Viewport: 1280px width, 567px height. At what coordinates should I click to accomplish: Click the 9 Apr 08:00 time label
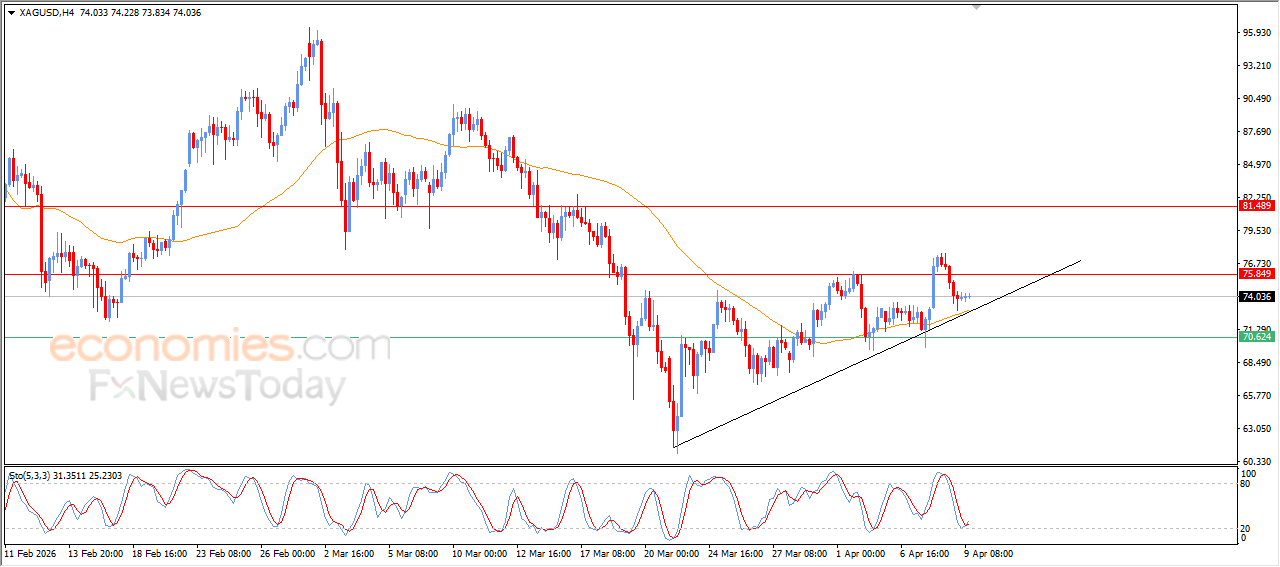pyautogui.click(x=989, y=553)
